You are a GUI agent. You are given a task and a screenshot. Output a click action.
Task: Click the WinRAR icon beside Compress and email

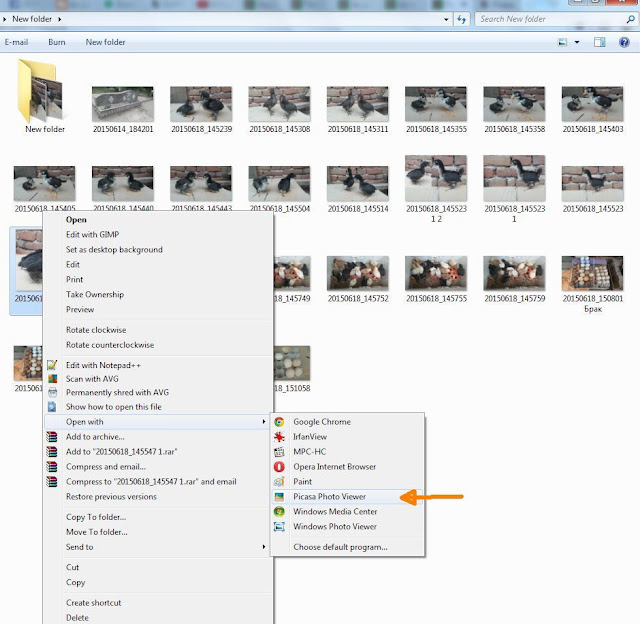pos(52,467)
